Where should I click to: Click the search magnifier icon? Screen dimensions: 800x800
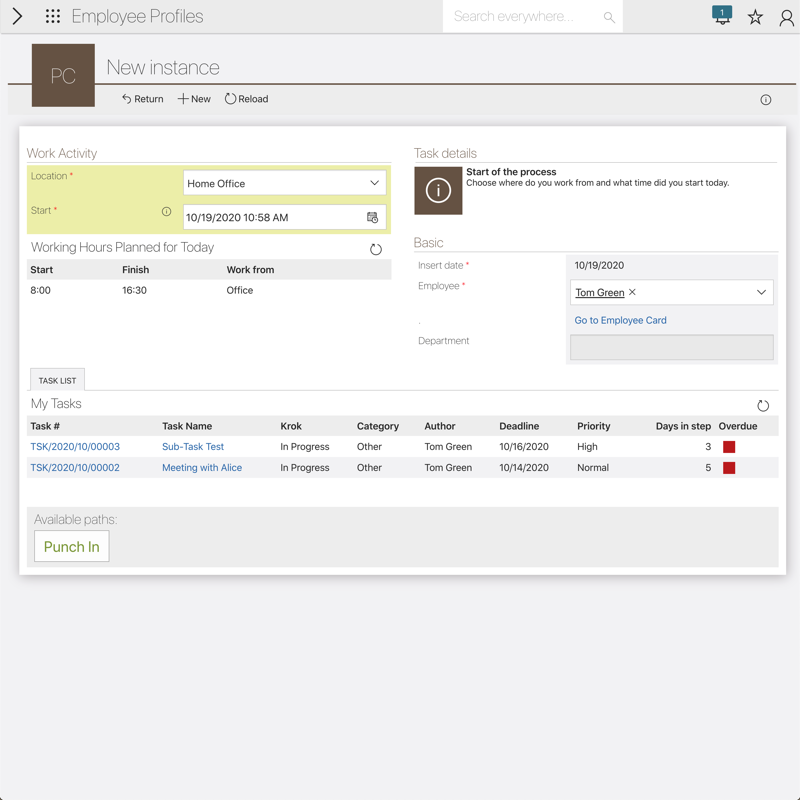click(x=609, y=17)
